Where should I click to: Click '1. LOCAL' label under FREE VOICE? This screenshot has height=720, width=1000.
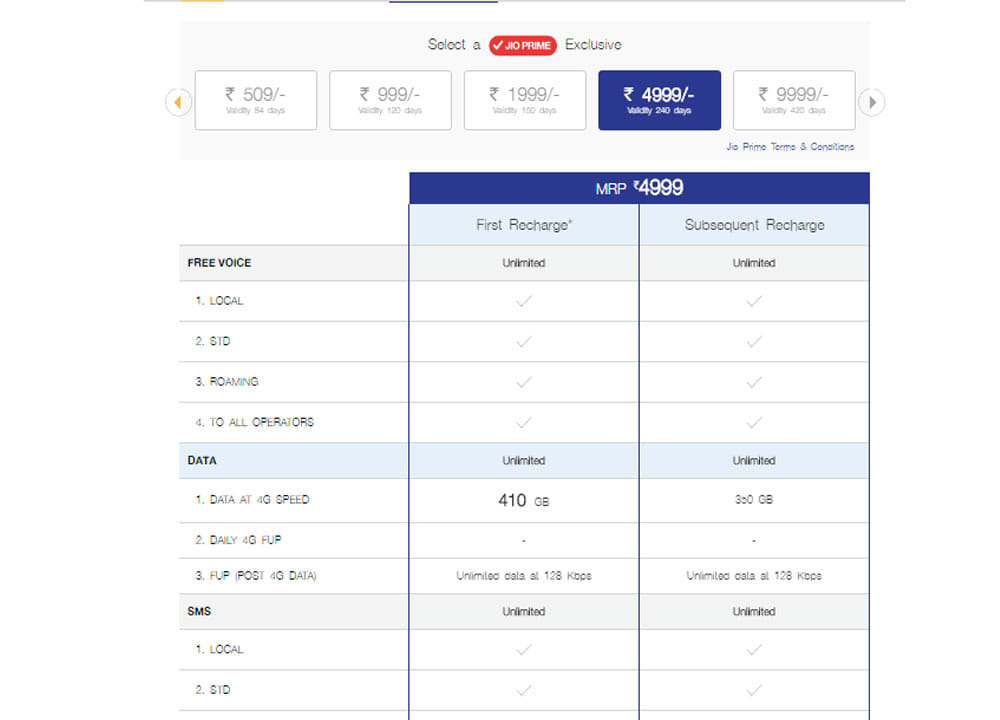(x=219, y=300)
